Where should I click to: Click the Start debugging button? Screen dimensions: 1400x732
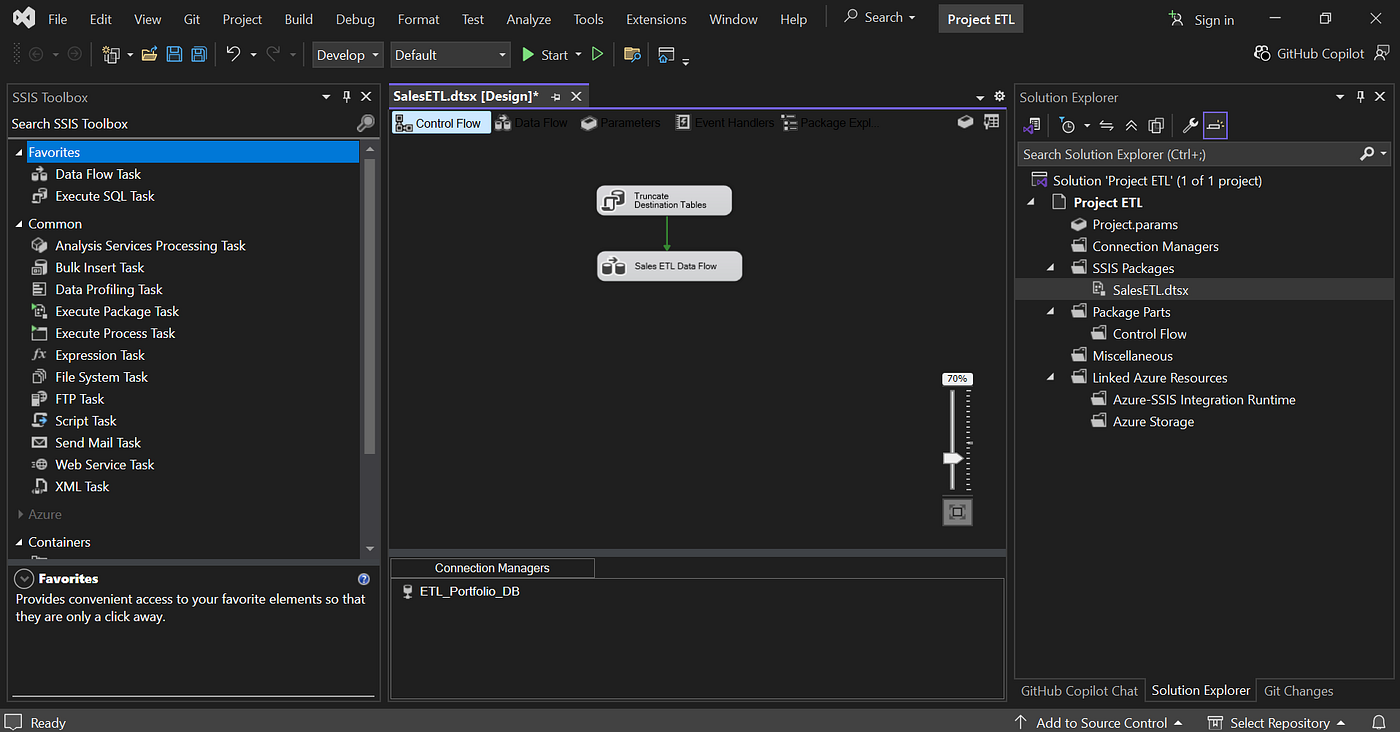545,55
